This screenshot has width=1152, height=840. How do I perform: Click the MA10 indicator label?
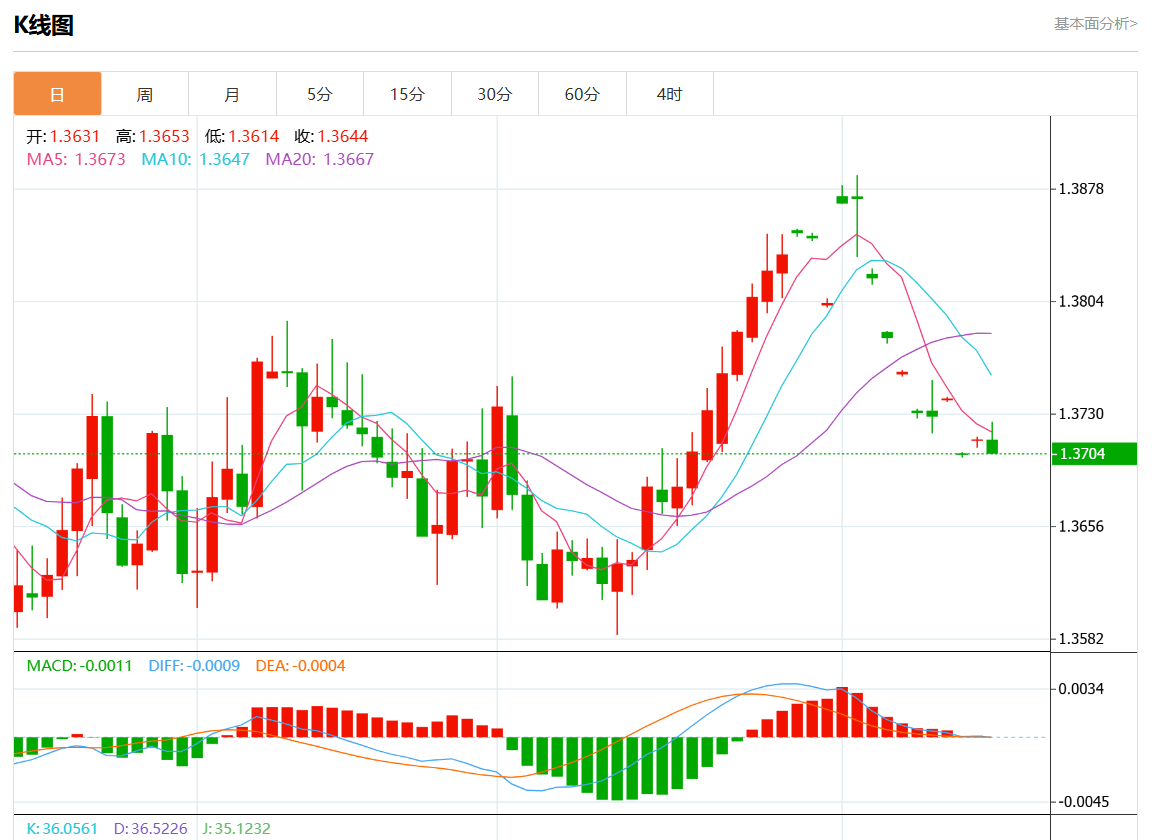(x=195, y=159)
